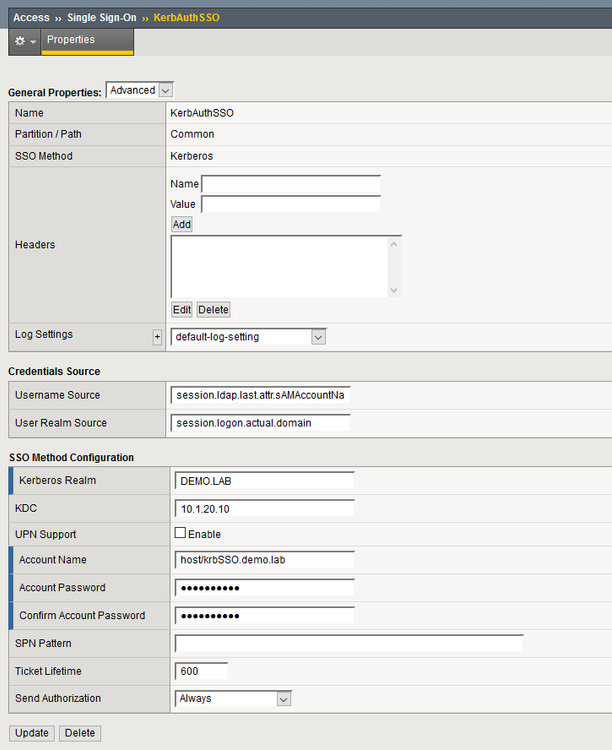Viewport: 612px width, 750px height.
Task: Click the SPN Pattern input field
Action: (348, 643)
